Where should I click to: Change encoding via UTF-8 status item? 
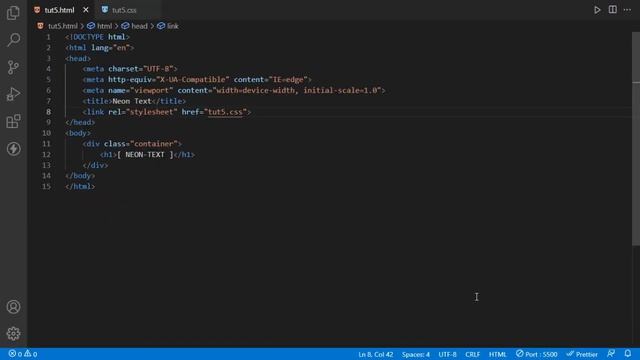click(x=447, y=354)
